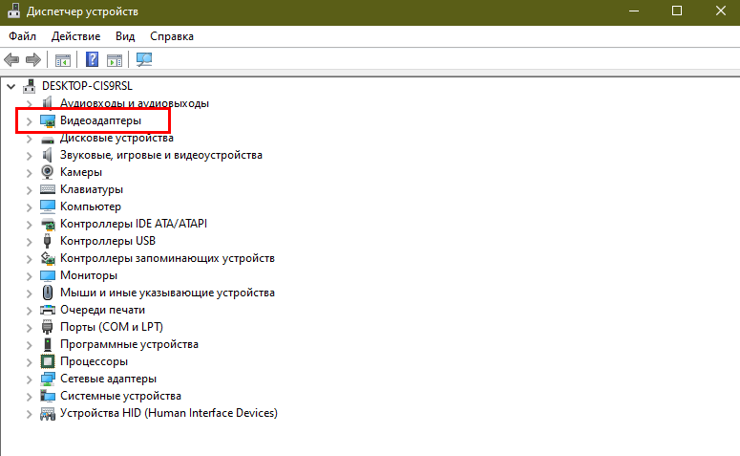This screenshot has height=456, width=740.
Task: Click the Мыши mouse icon
Action: coord(48,292)
